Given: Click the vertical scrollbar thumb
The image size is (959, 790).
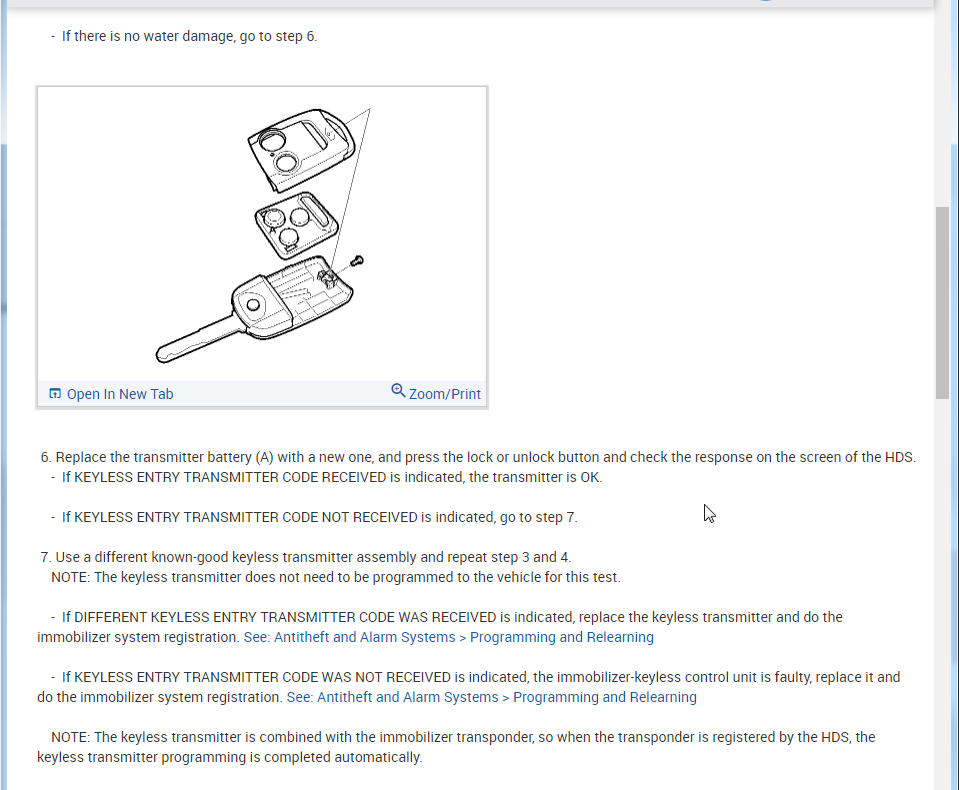Looking at the screenshot, I should click(x=942, y=303).
